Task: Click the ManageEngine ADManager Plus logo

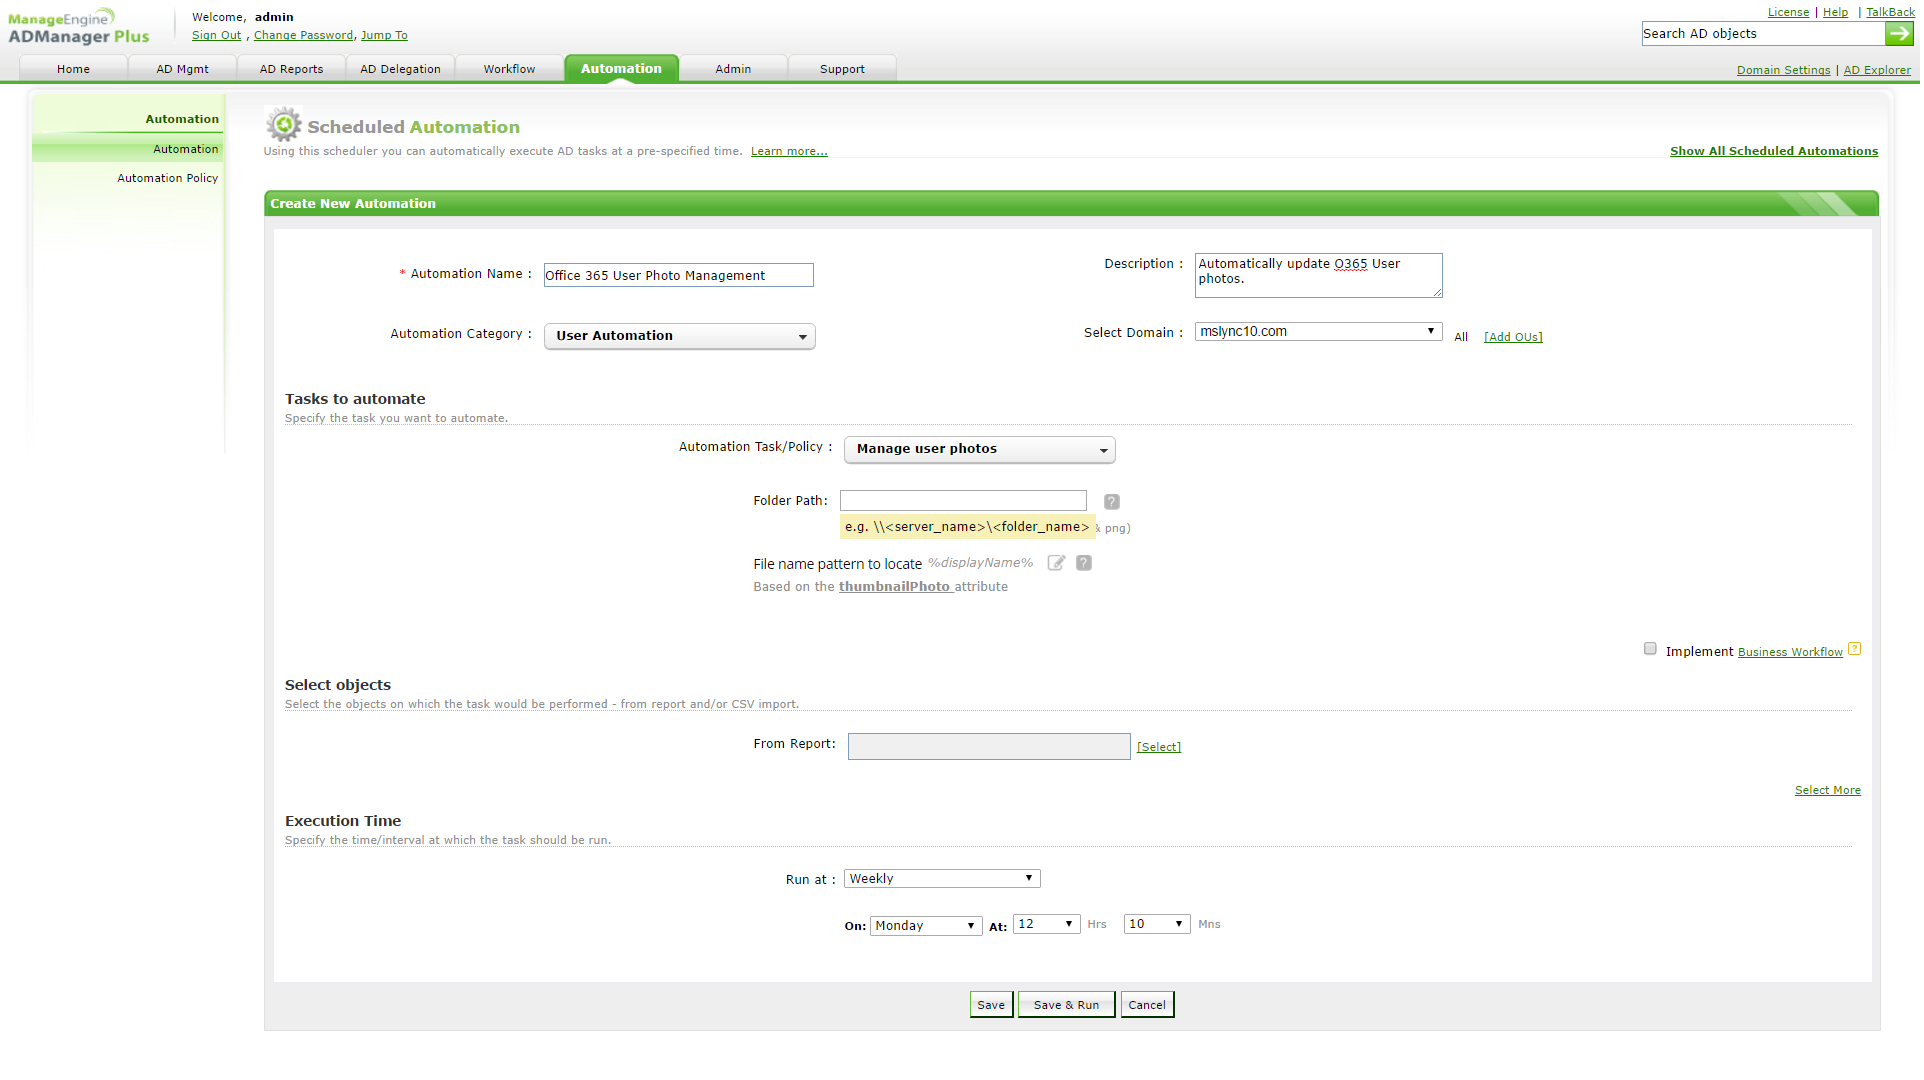Action: (x=78, y=28)
